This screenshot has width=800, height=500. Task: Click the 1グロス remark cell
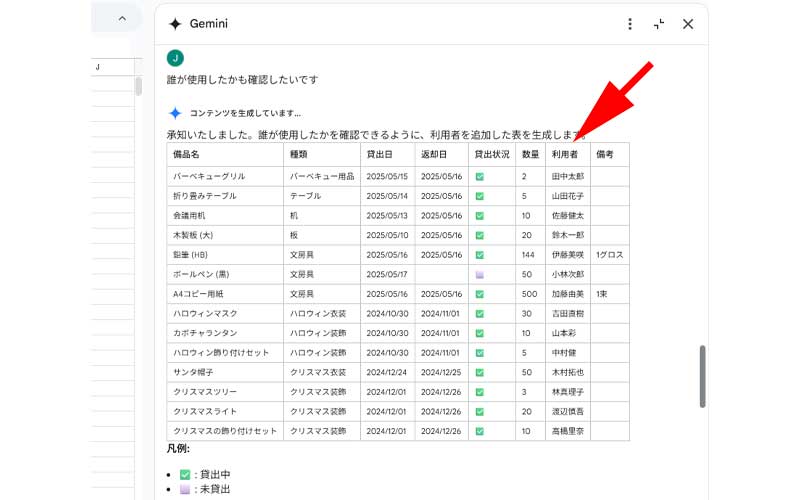click(609, 255)
